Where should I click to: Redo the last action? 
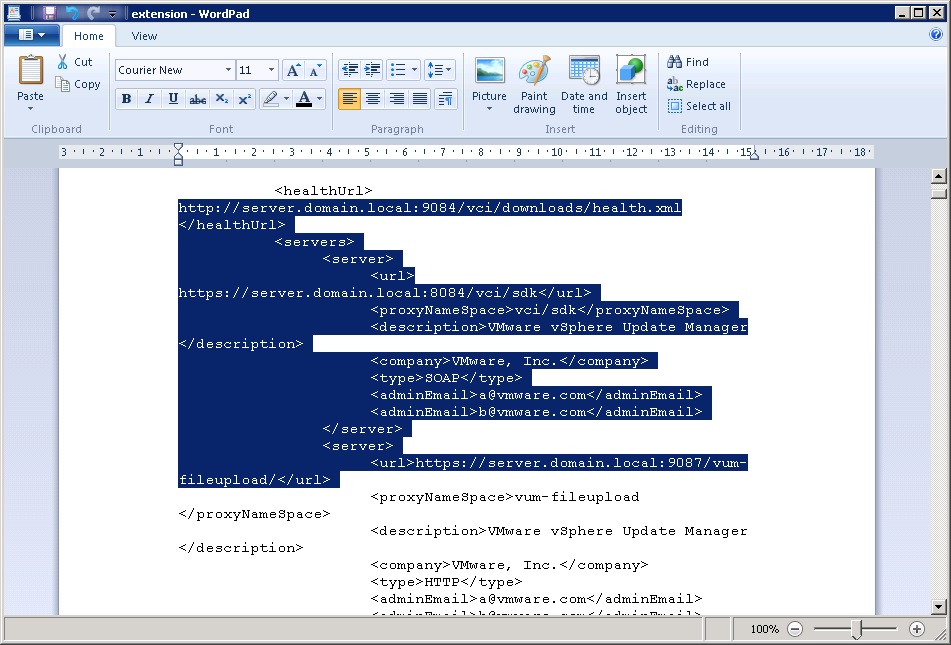(93, 13)
